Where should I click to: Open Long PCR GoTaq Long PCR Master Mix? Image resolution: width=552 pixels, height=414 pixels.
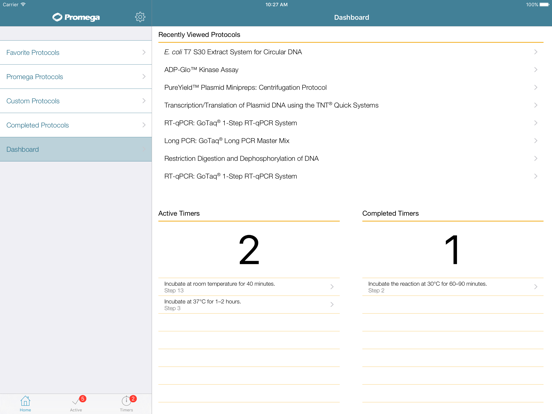point(351,141)
